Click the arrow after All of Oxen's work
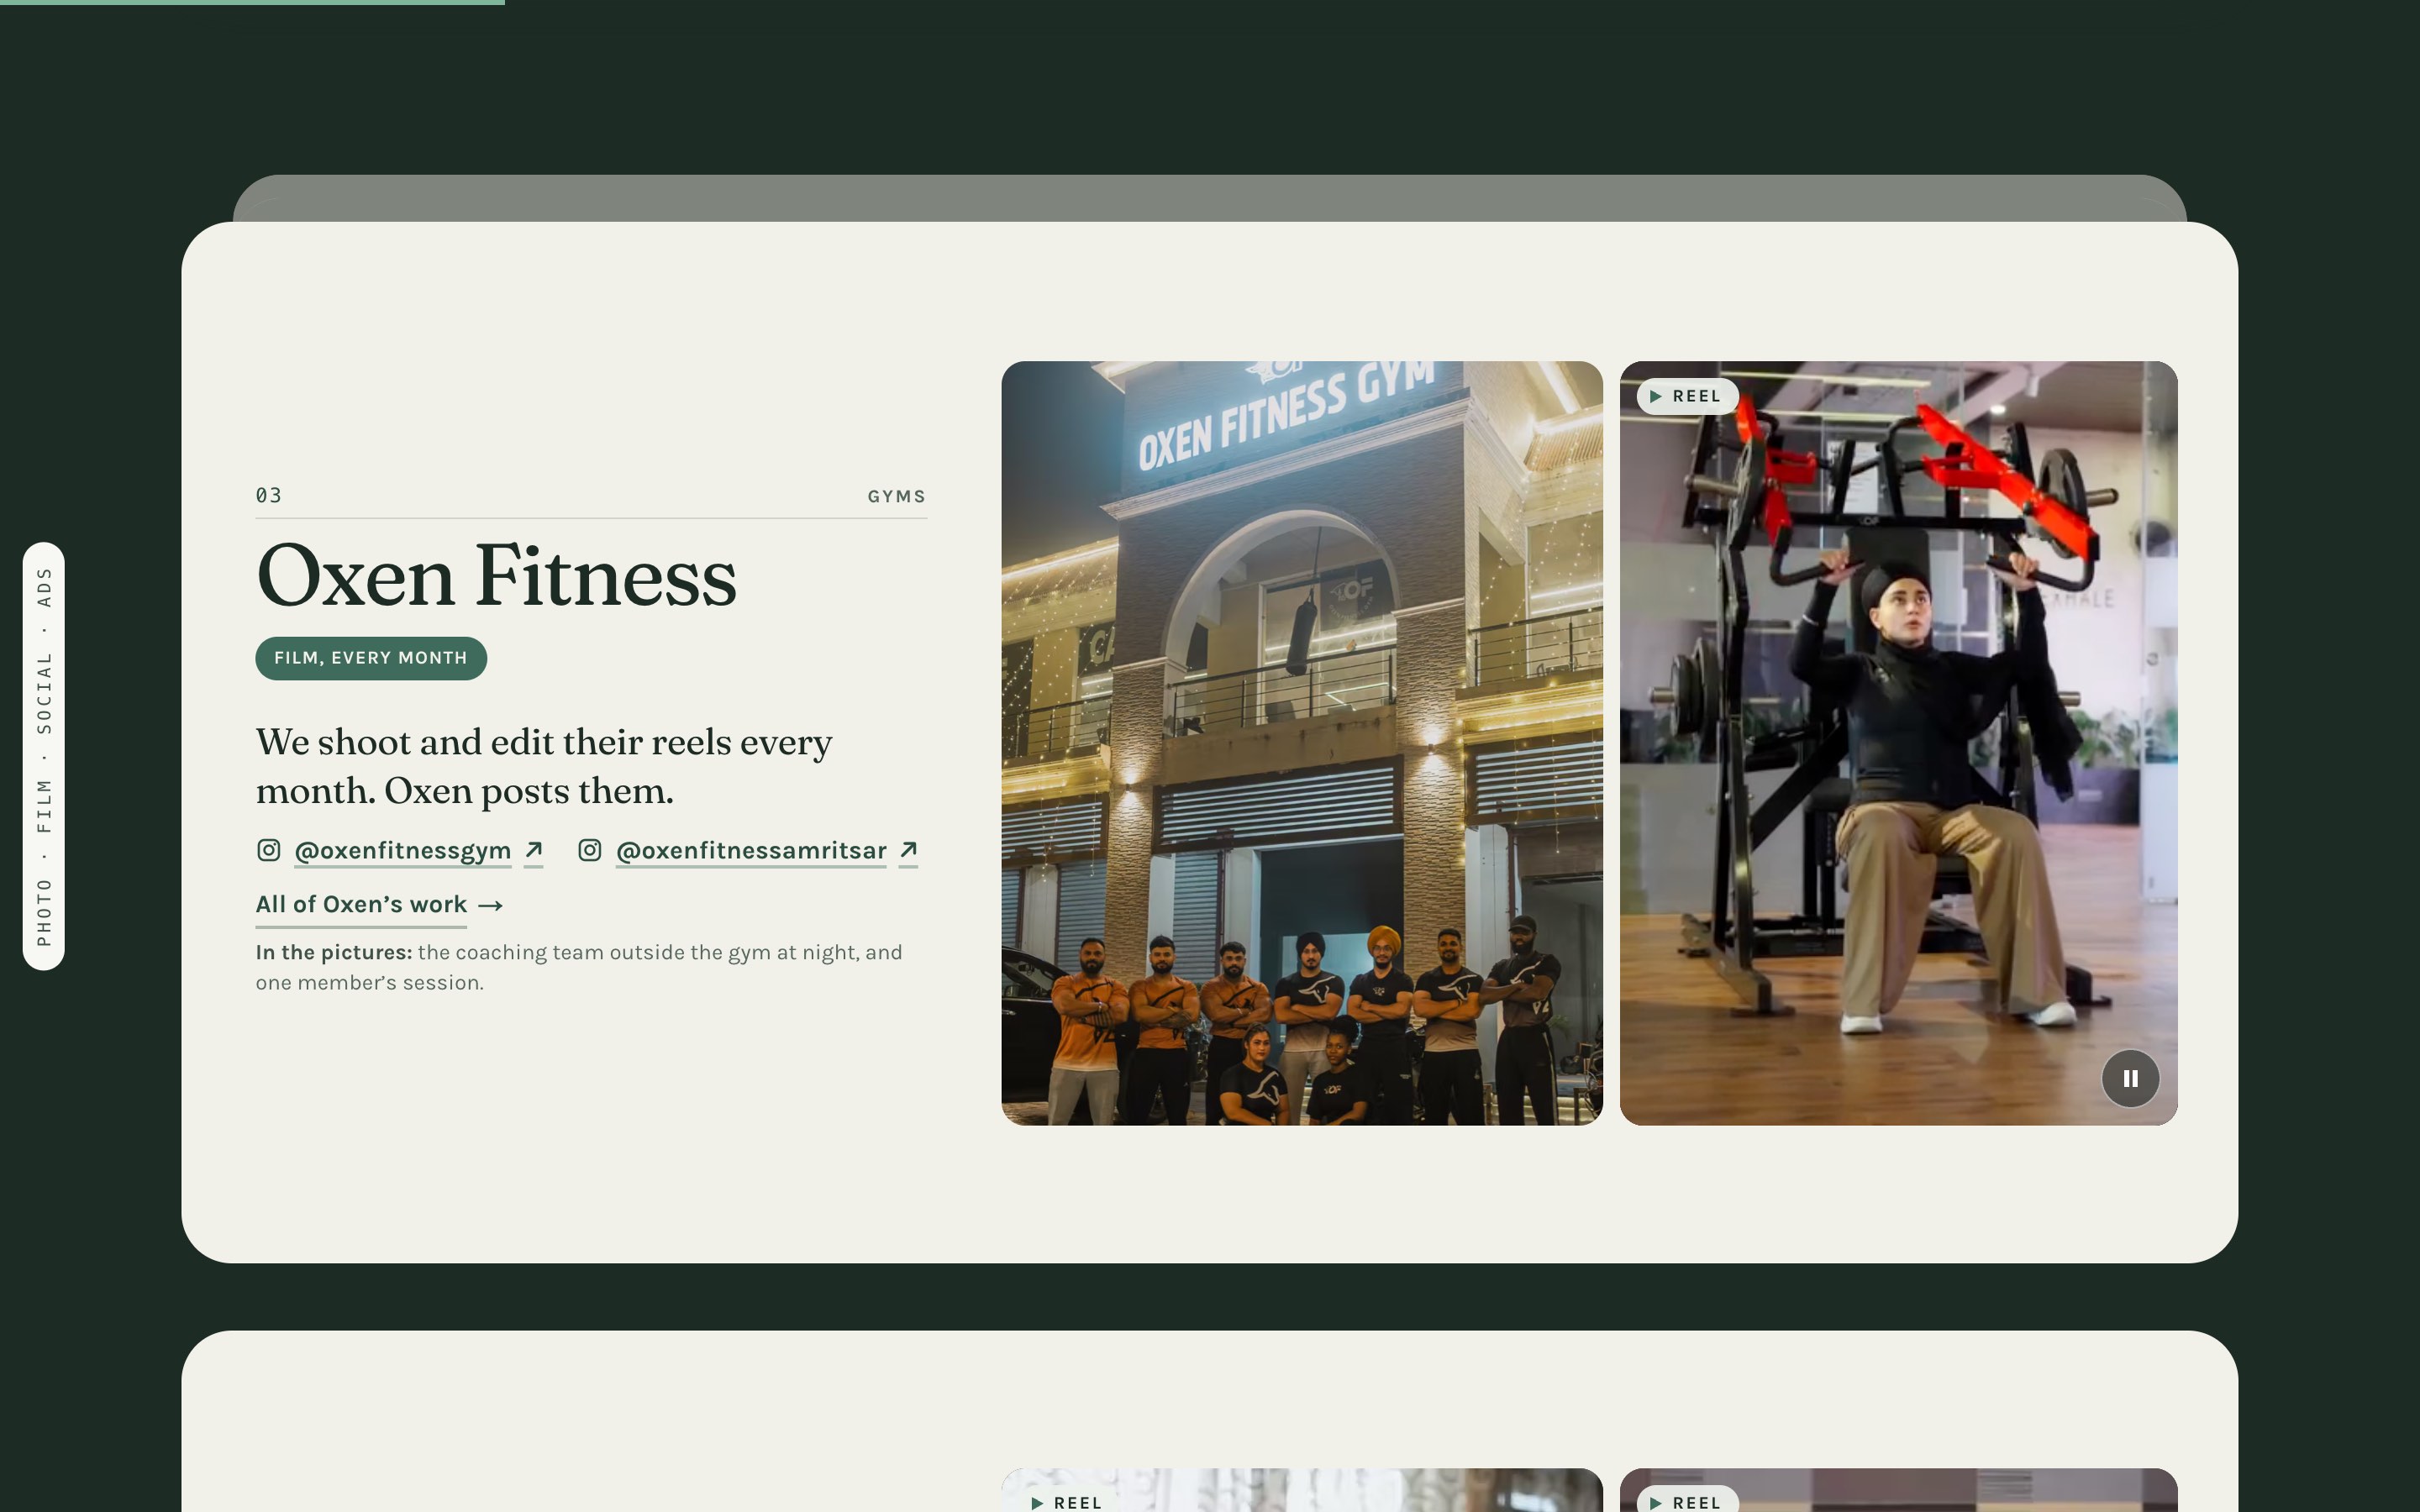This screenshot has height=1512, width=2420. tap(490, 906)
